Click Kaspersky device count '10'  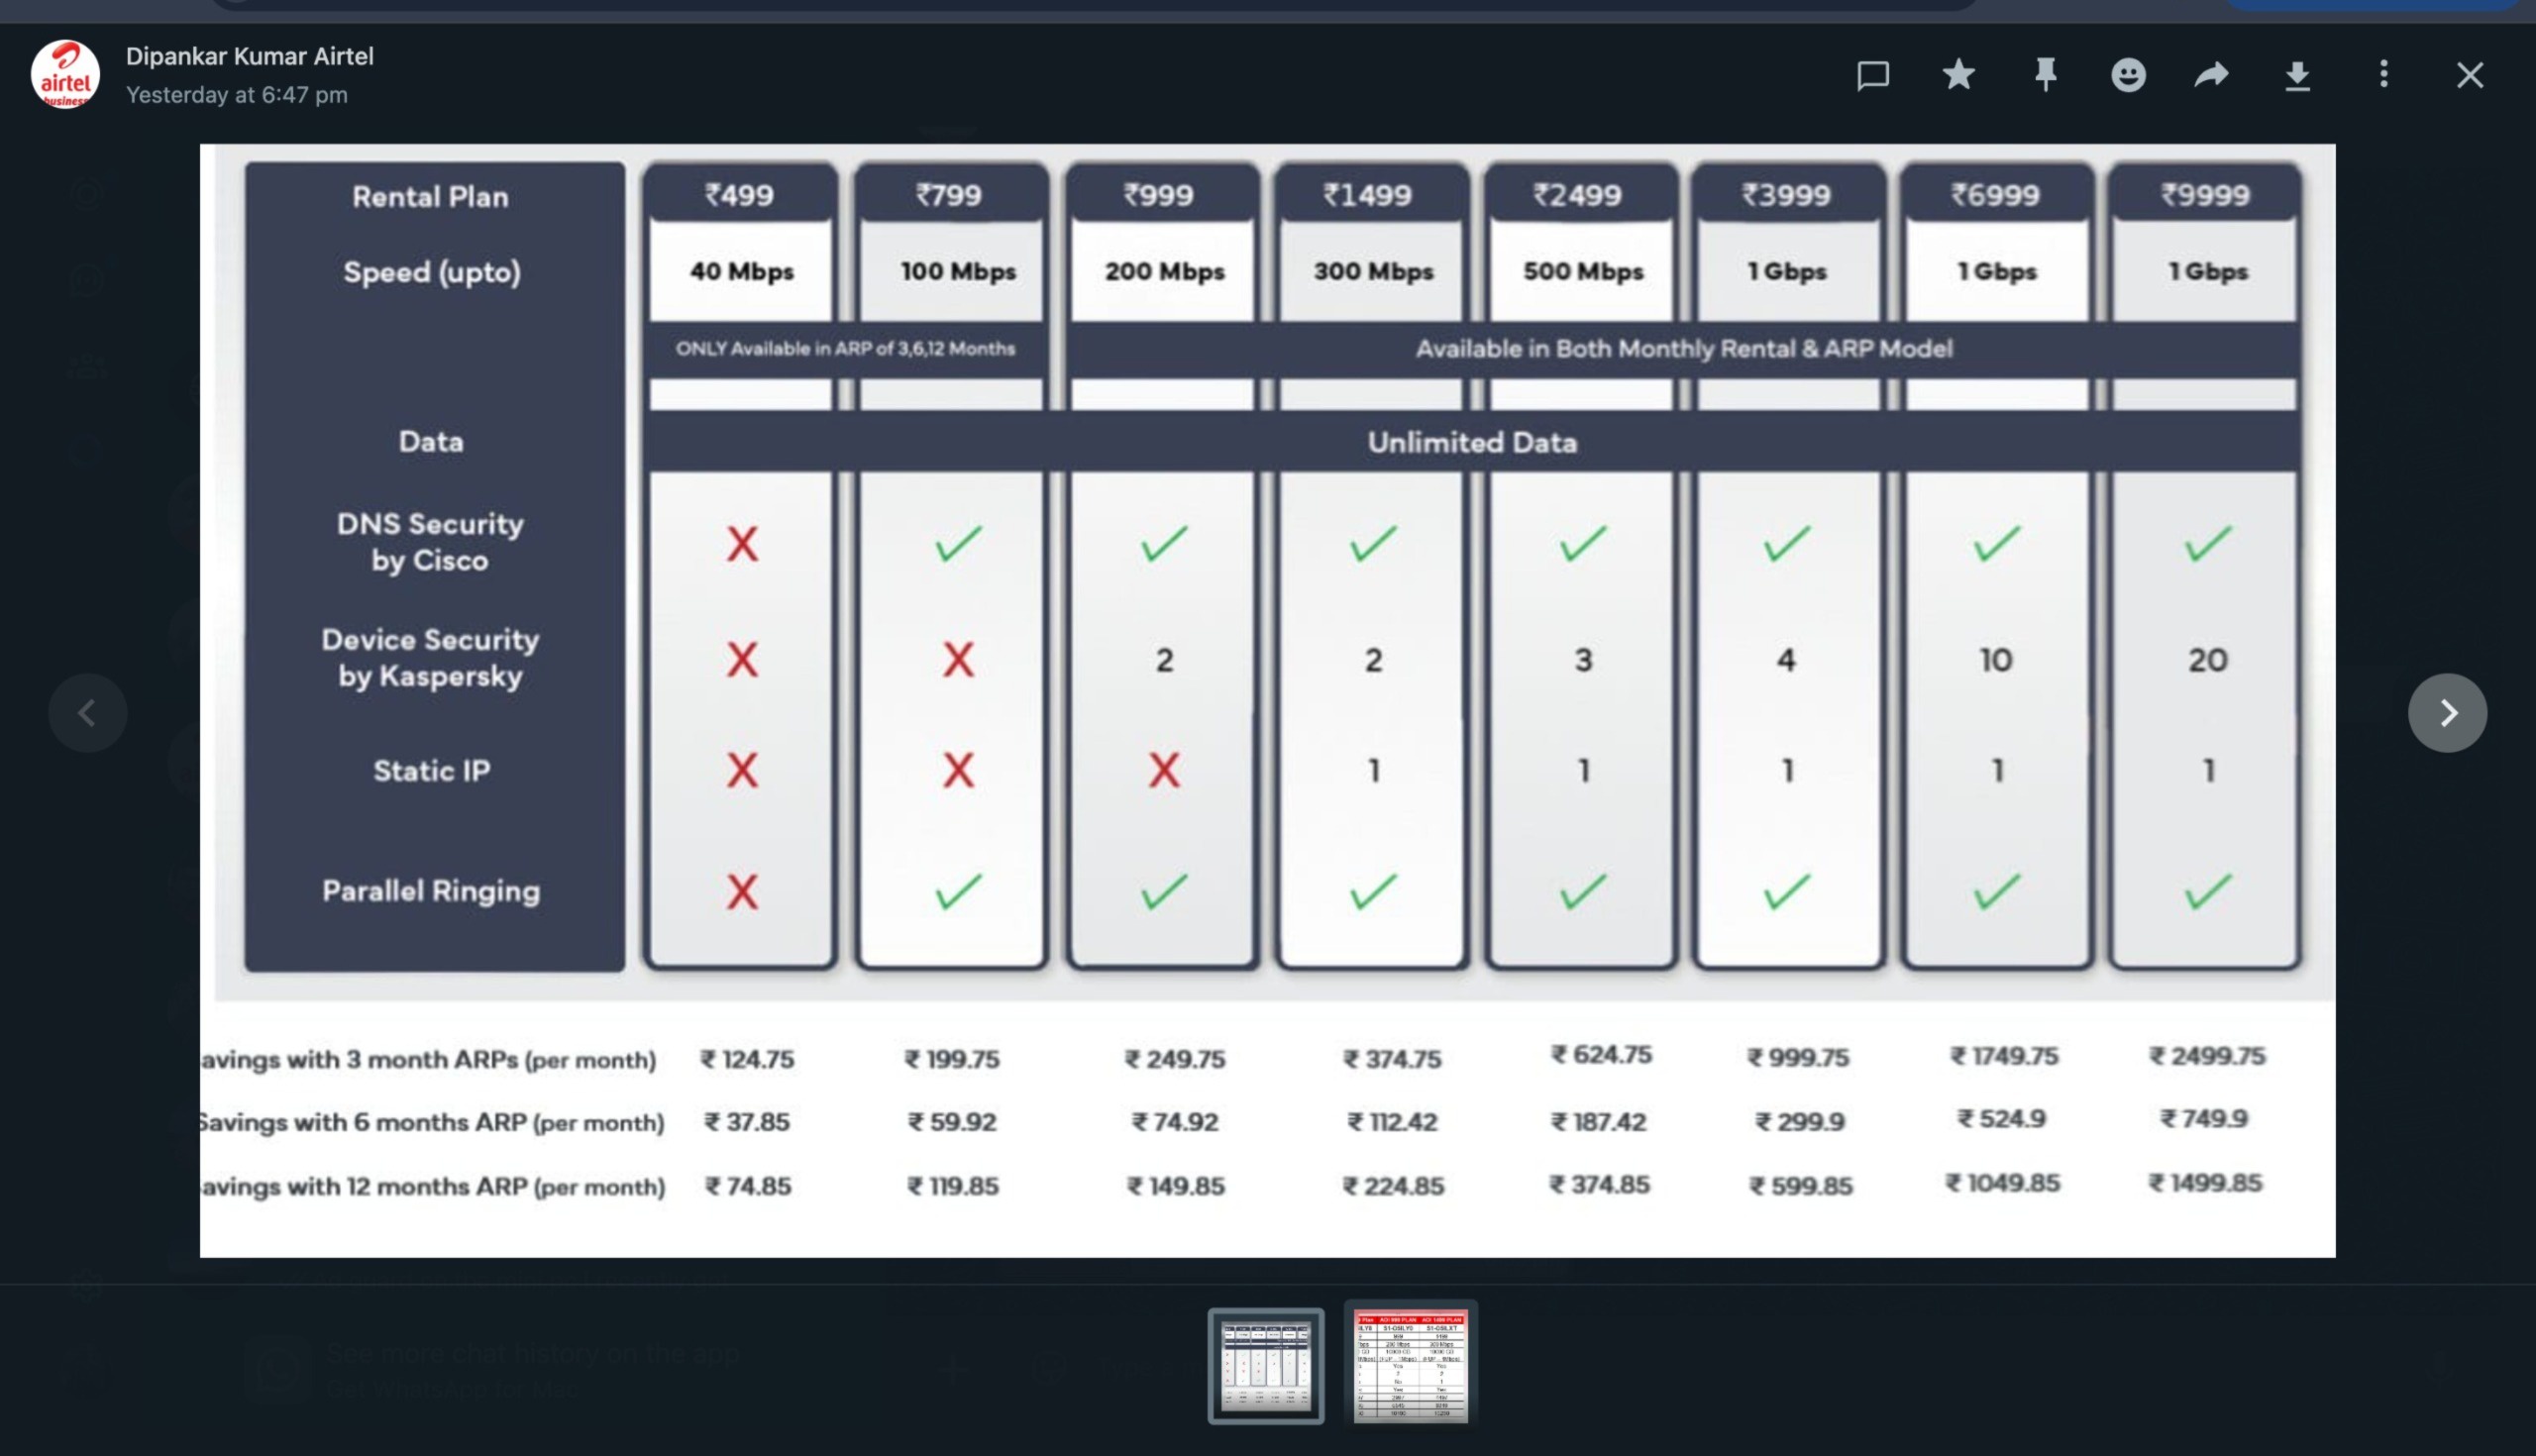pos(1996,660)
